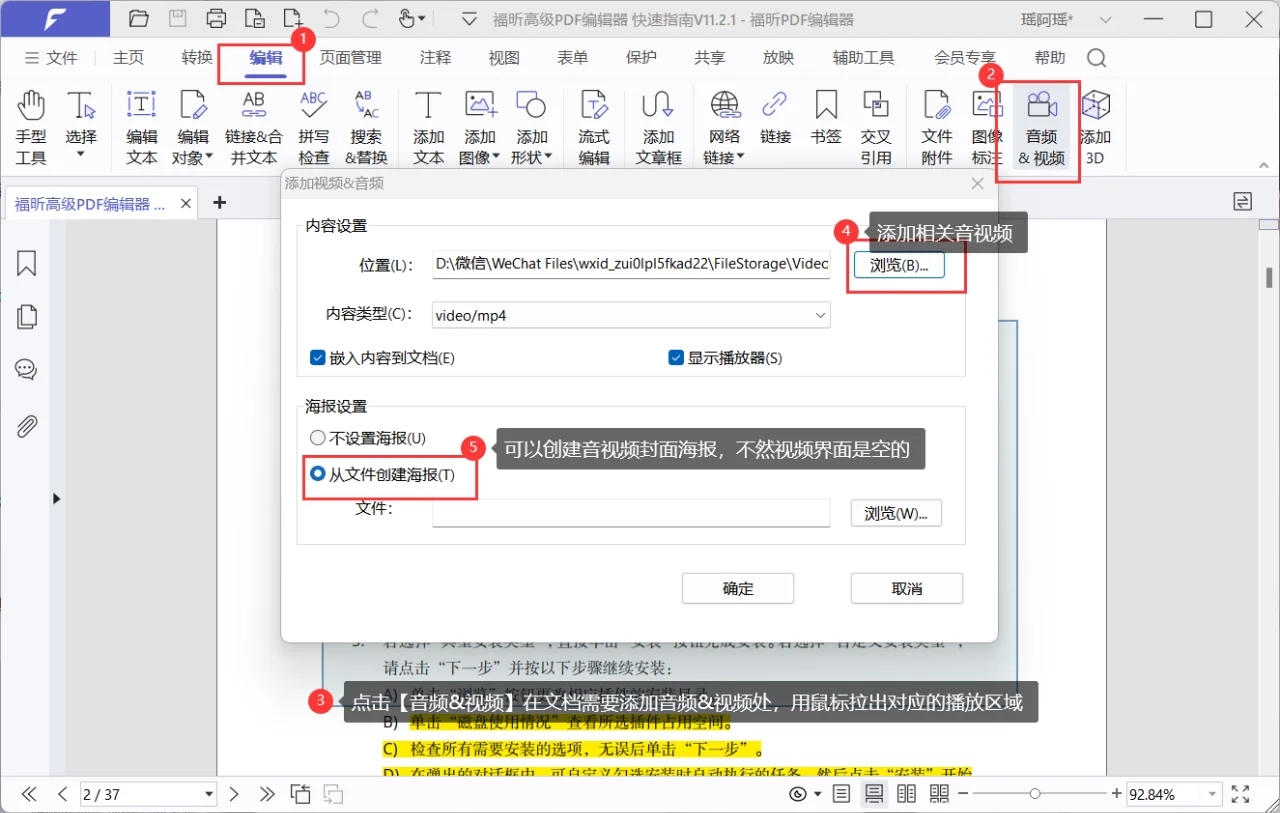Open Edit Object (编辑对象) tool

pyautogui.click(x=193, y=127)
